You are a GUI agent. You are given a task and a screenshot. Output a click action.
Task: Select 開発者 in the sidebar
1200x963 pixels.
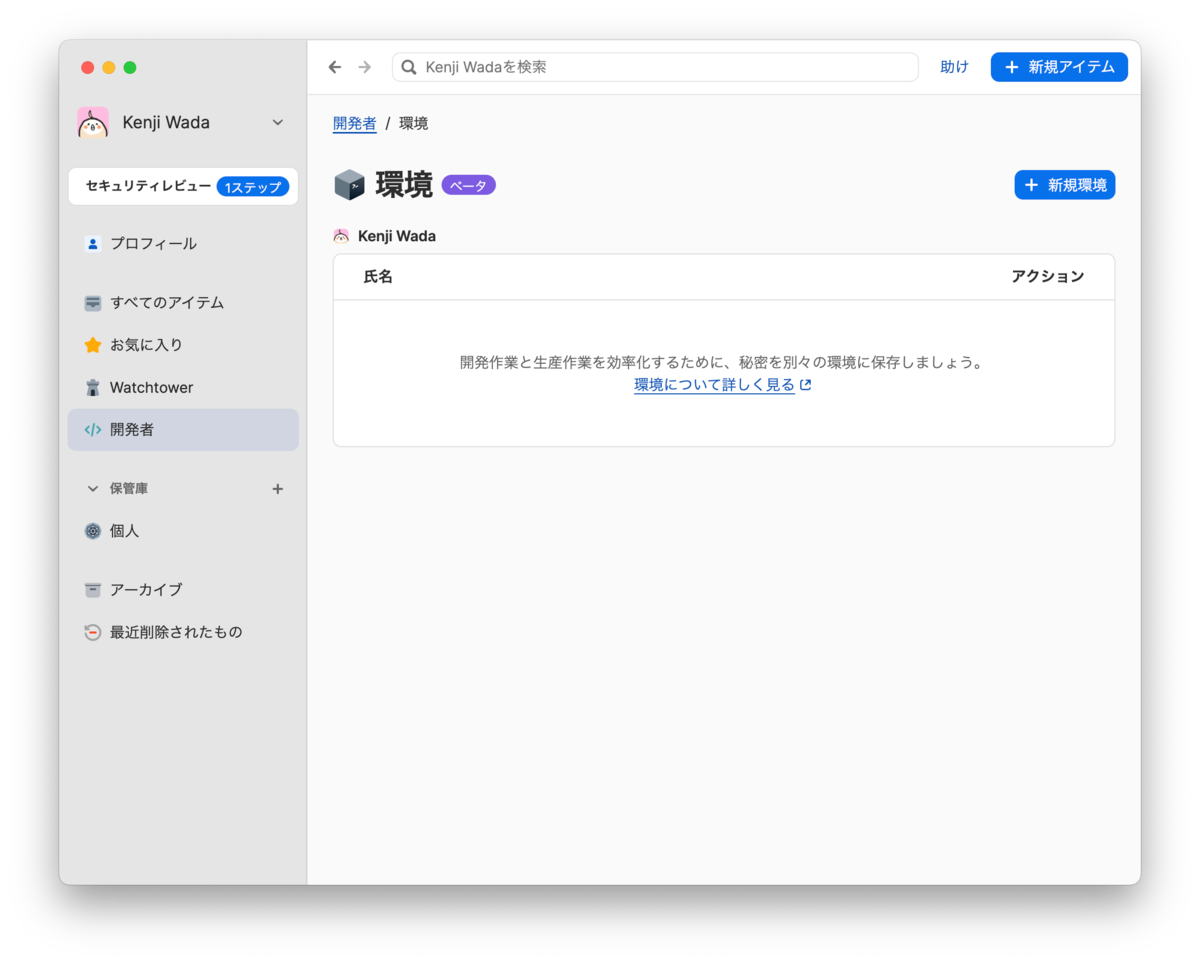[x=183, y=430]
